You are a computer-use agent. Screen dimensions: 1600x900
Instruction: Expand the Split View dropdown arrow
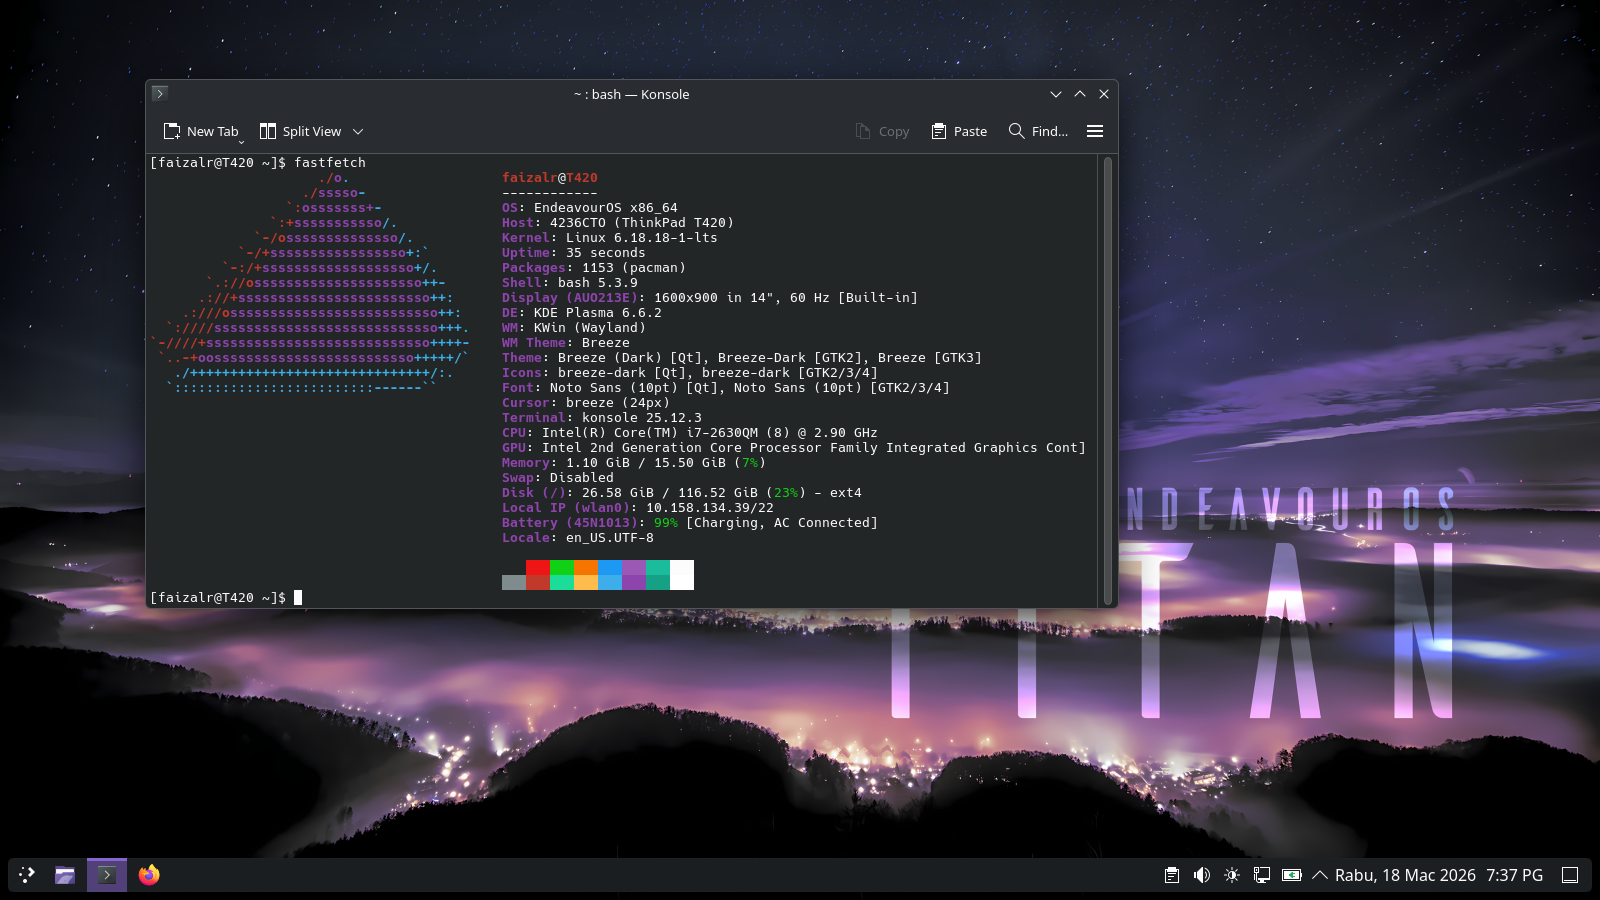(x=358, y=131)
